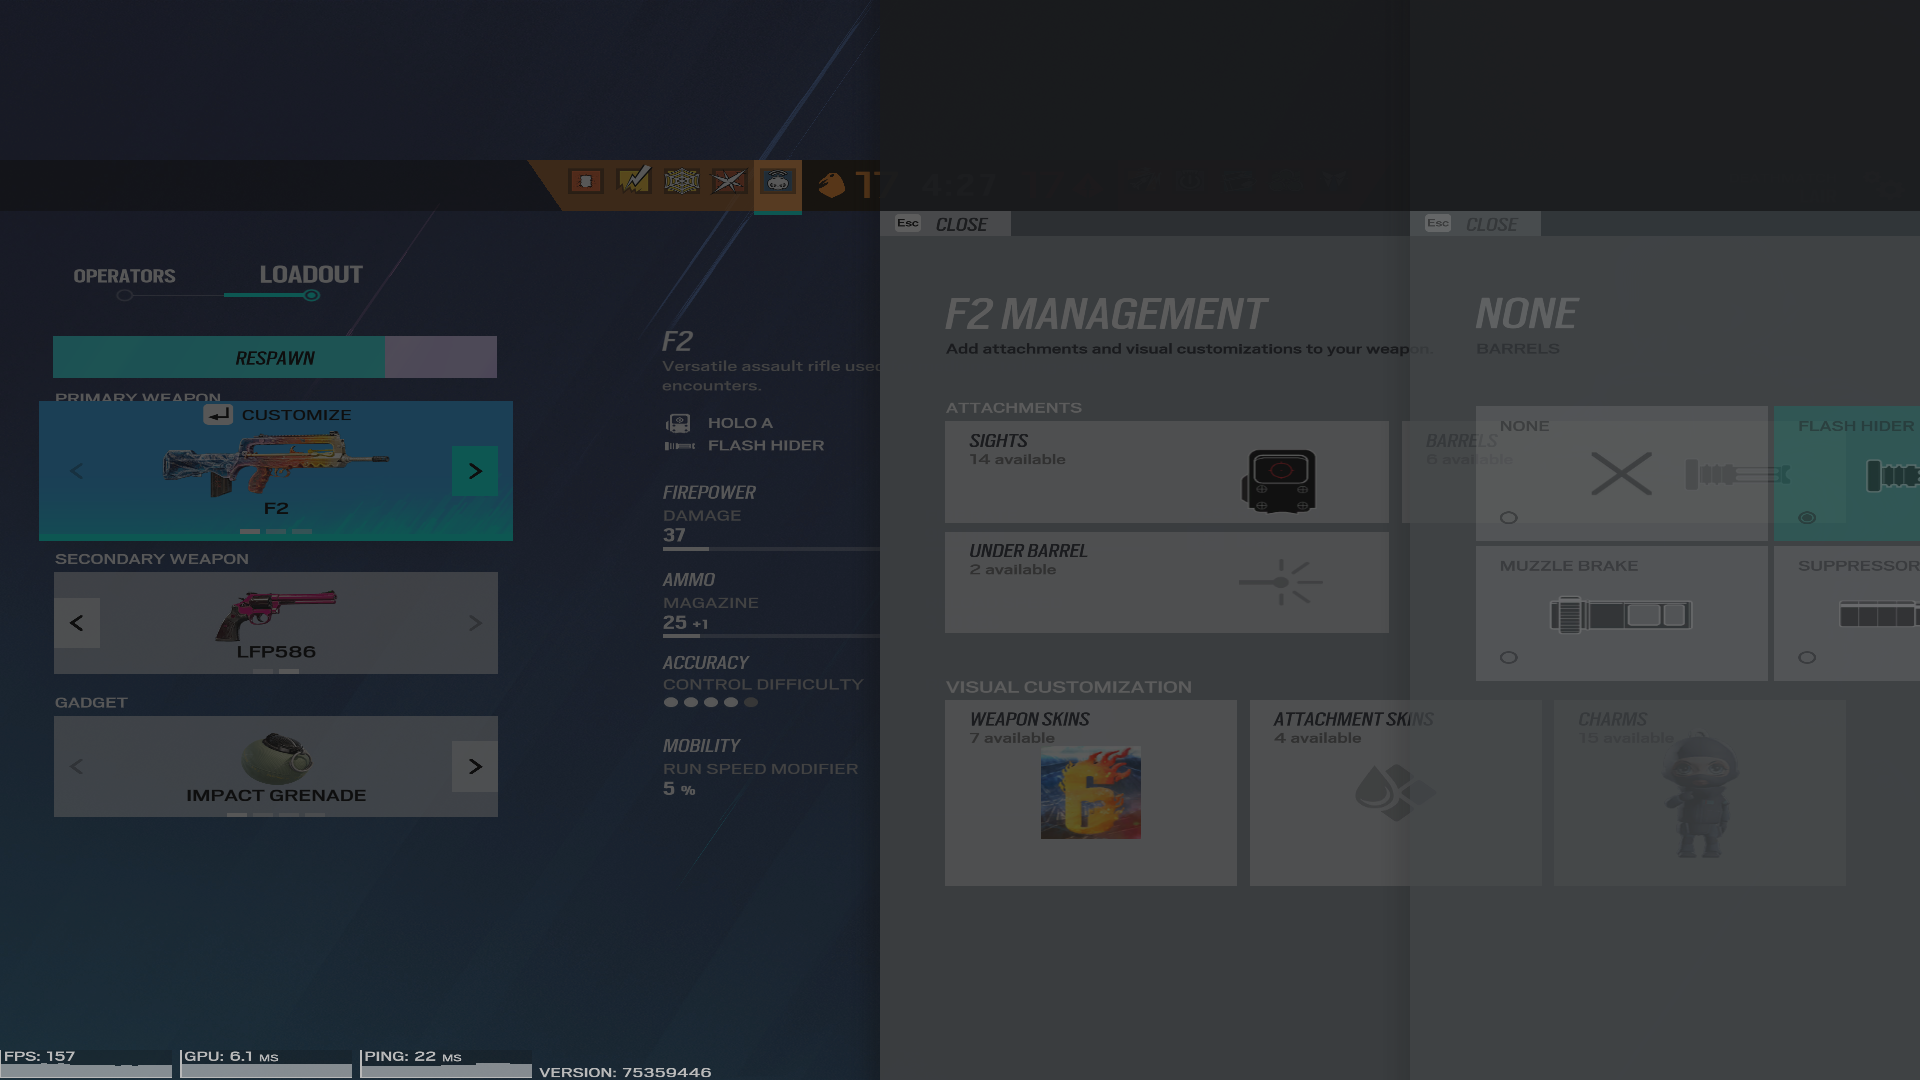The width and height of the screenshot is (1920, 1080).
Task: Select the spider web operator icon
Action: 681,181
